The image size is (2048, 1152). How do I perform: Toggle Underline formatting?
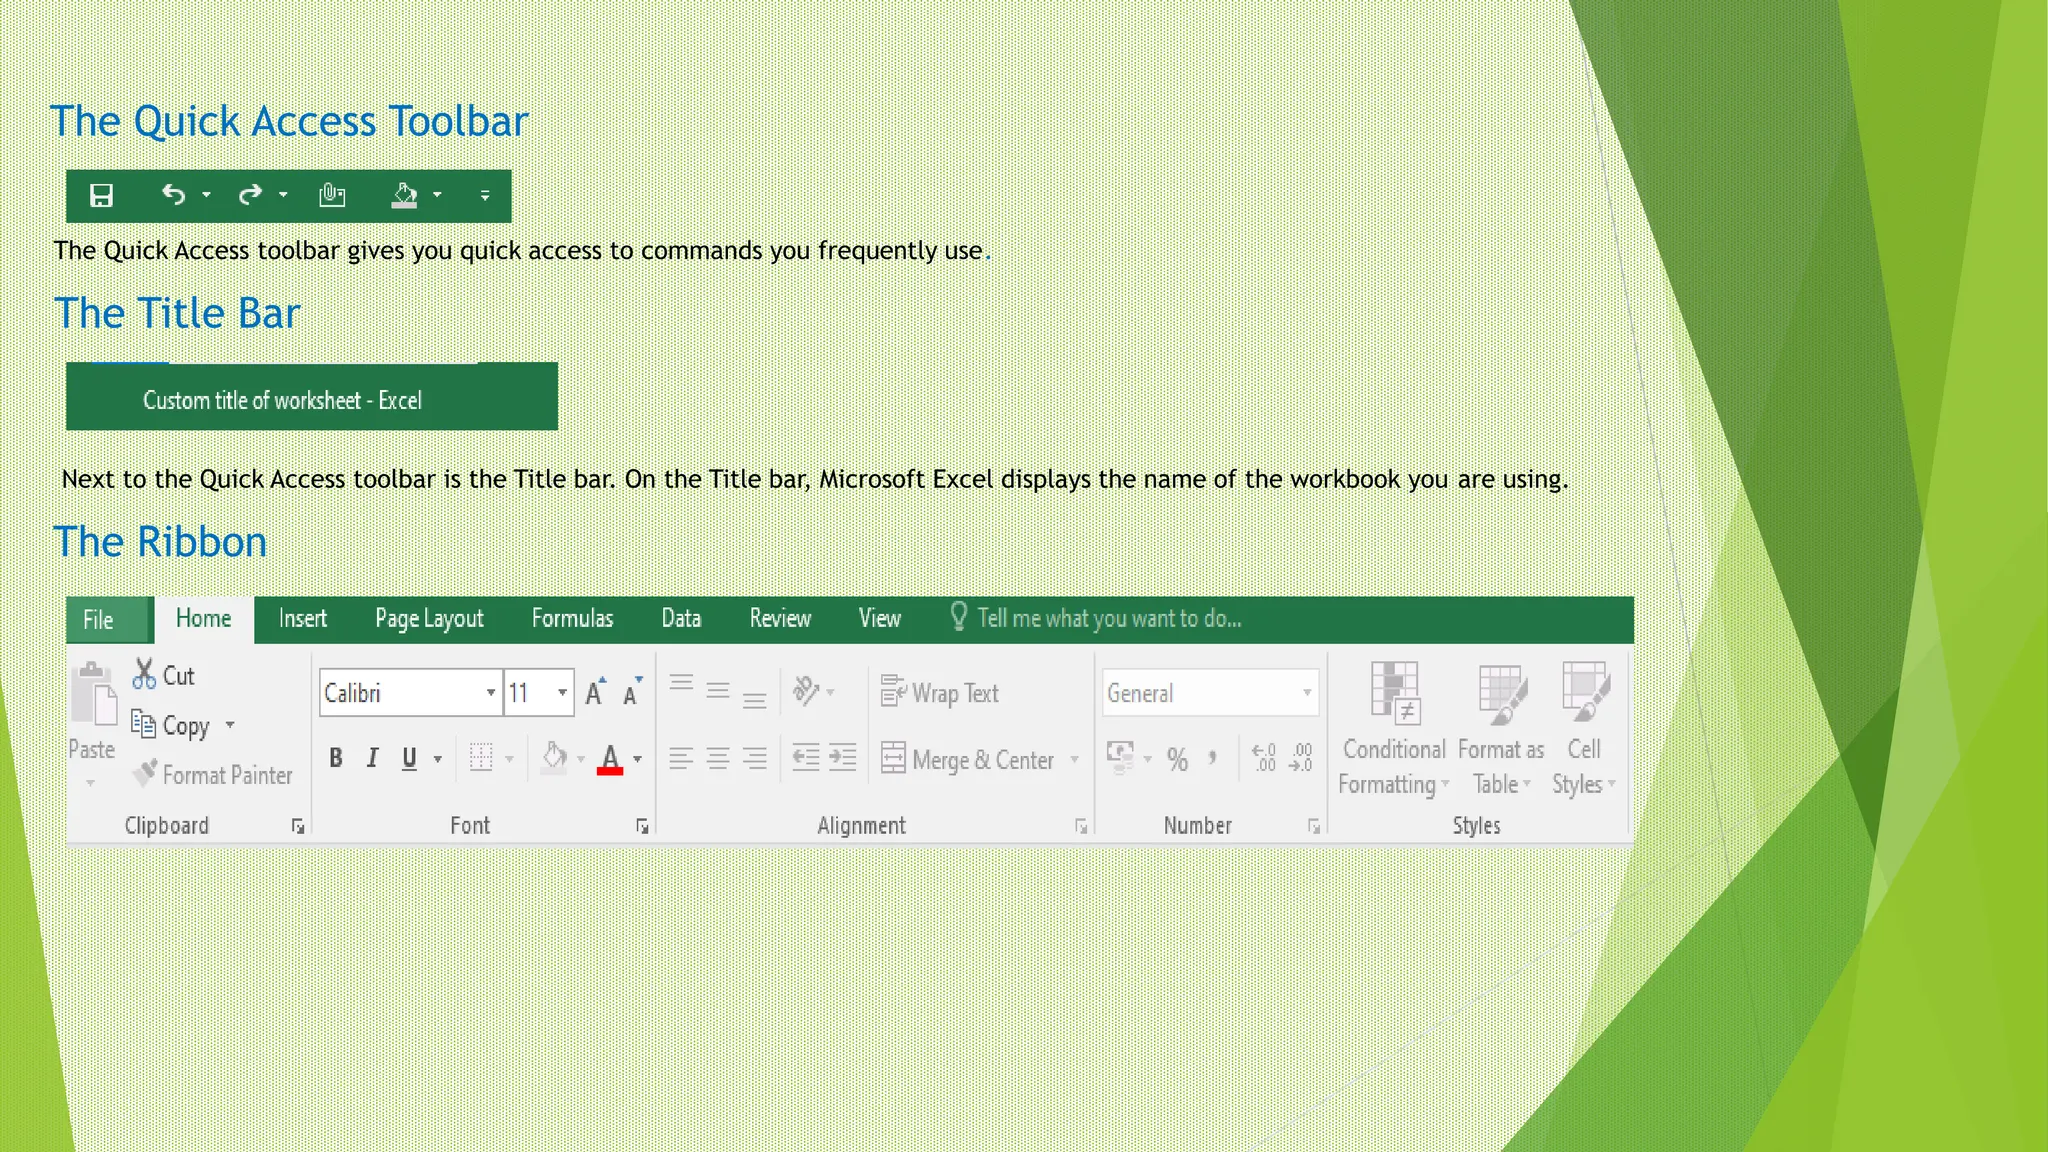click(409, 759)
